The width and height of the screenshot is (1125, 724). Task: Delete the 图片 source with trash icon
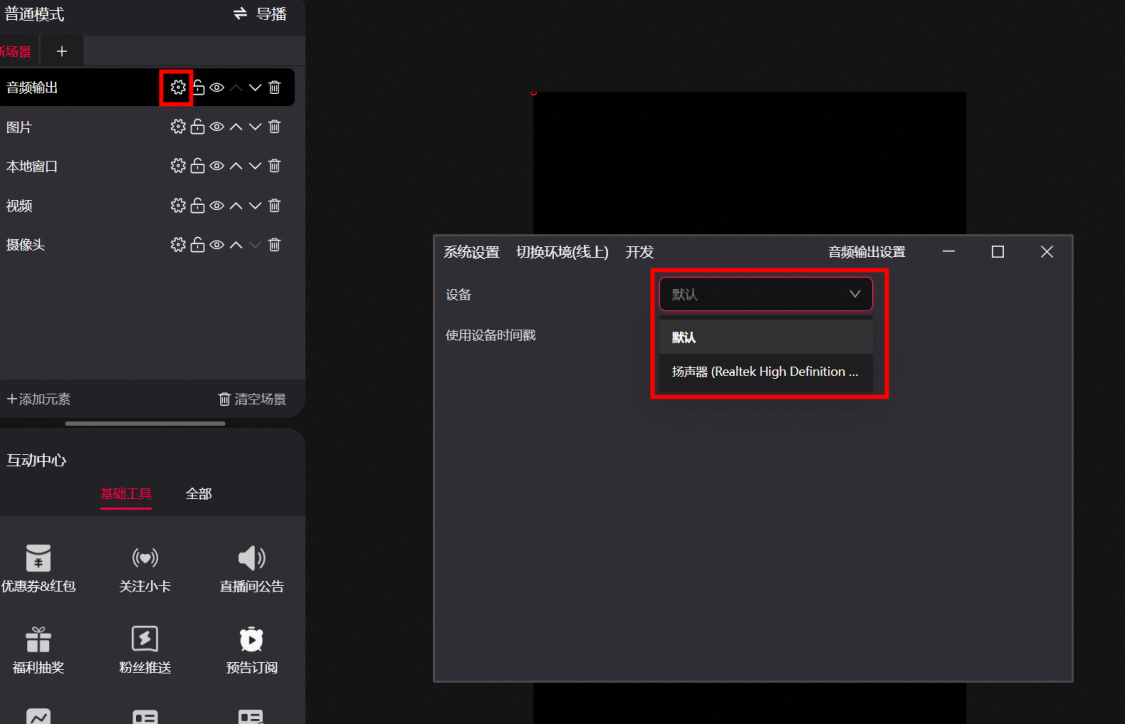point(275,127)
